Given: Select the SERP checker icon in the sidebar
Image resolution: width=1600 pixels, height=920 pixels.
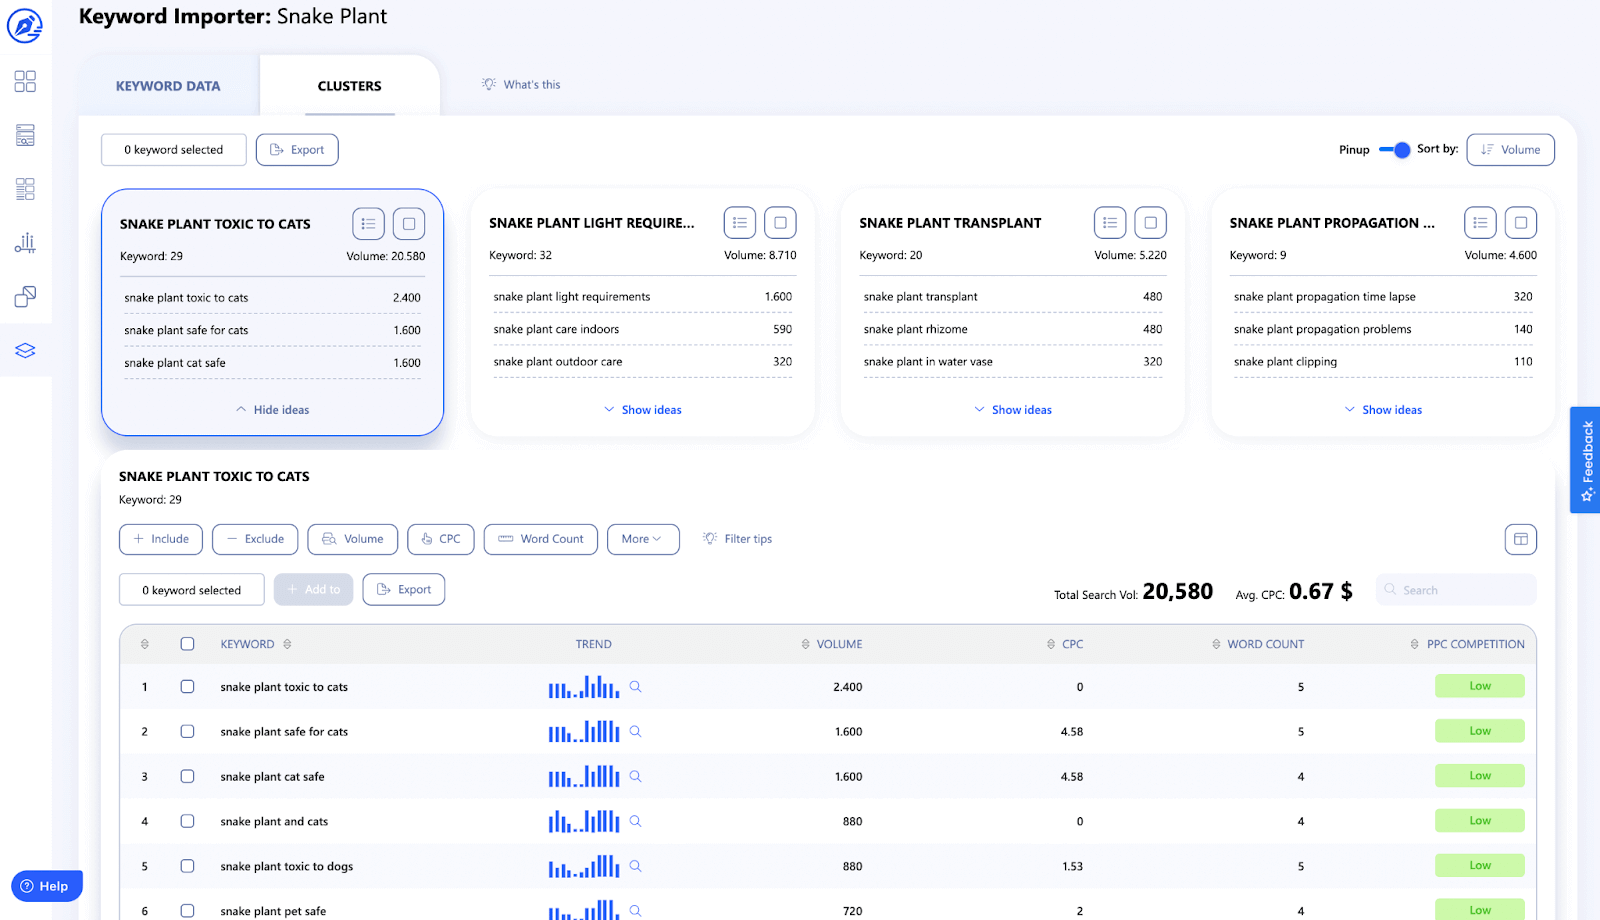Looking at the screenshot, I should [x=24, y=135].
